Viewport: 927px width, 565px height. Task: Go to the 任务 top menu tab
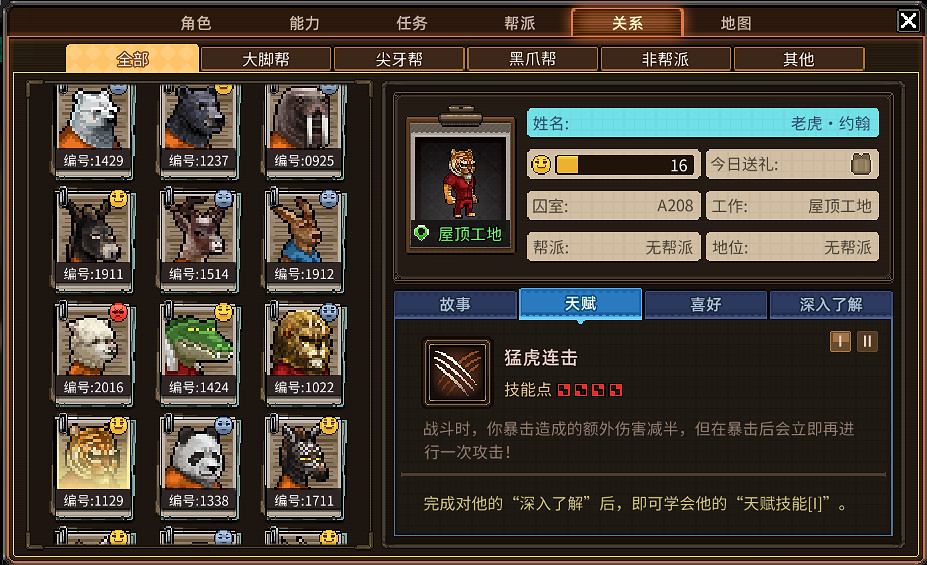(x=412, y=23)
